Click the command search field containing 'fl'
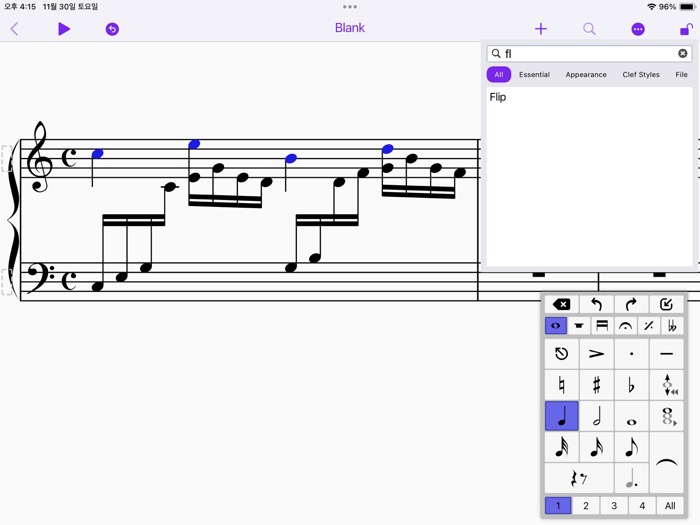 coord(589,54)
